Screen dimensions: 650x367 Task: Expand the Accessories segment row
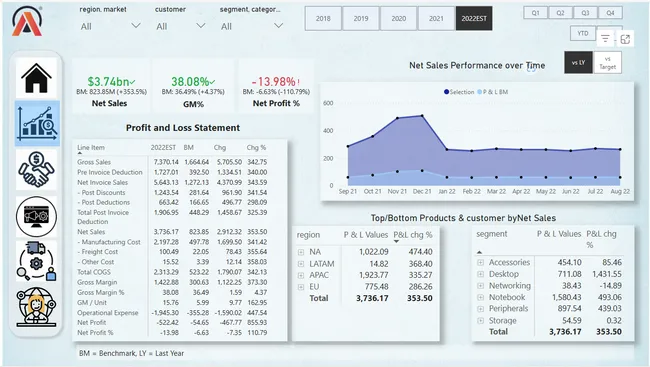[x=480, y=262]
